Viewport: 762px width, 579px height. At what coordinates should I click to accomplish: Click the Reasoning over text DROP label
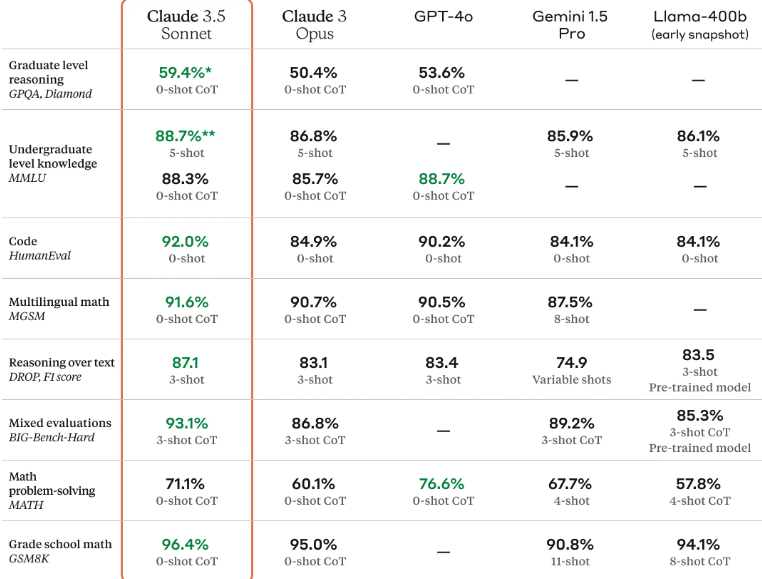pyautogui.click(x=61, y=369)
